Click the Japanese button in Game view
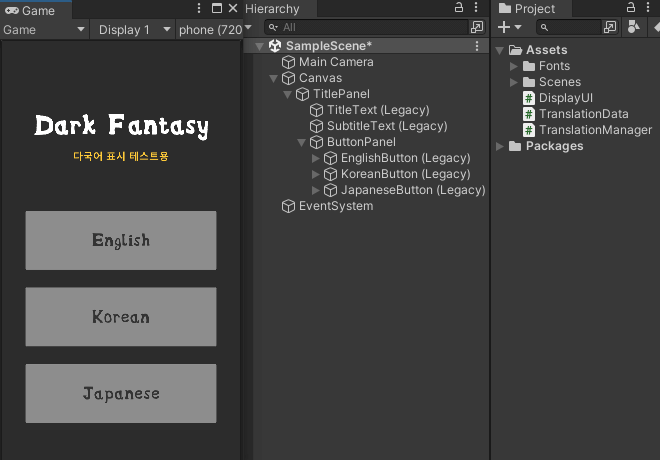Image resolution: width=660 pixels, height=460 pixels. coord(121,394)
